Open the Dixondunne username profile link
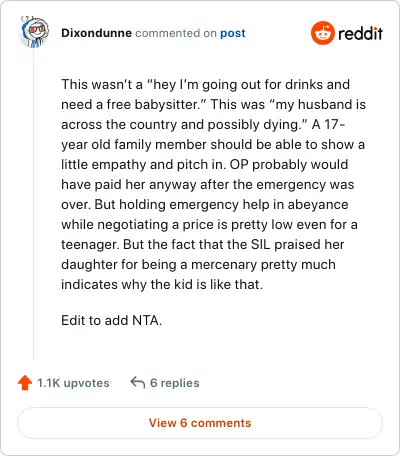The image size is (400, 456). click(97, 33)
